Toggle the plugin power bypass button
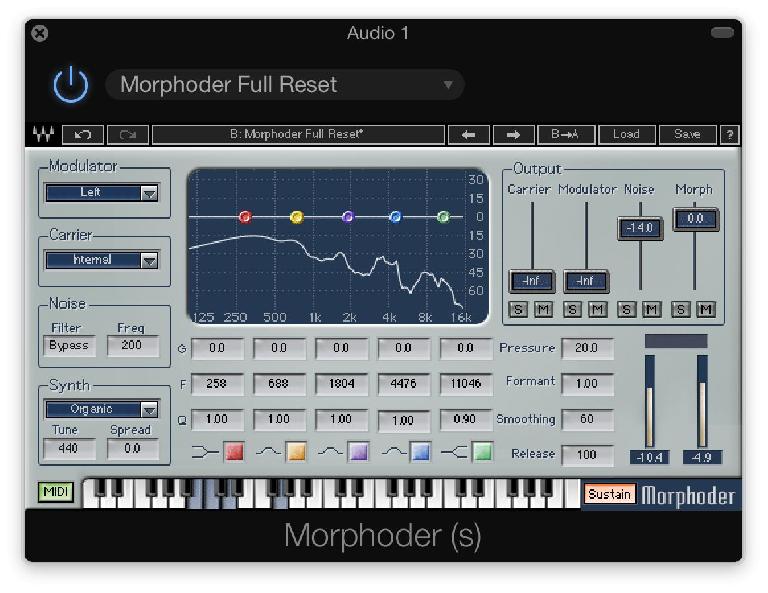 click(x=71, y=84)
